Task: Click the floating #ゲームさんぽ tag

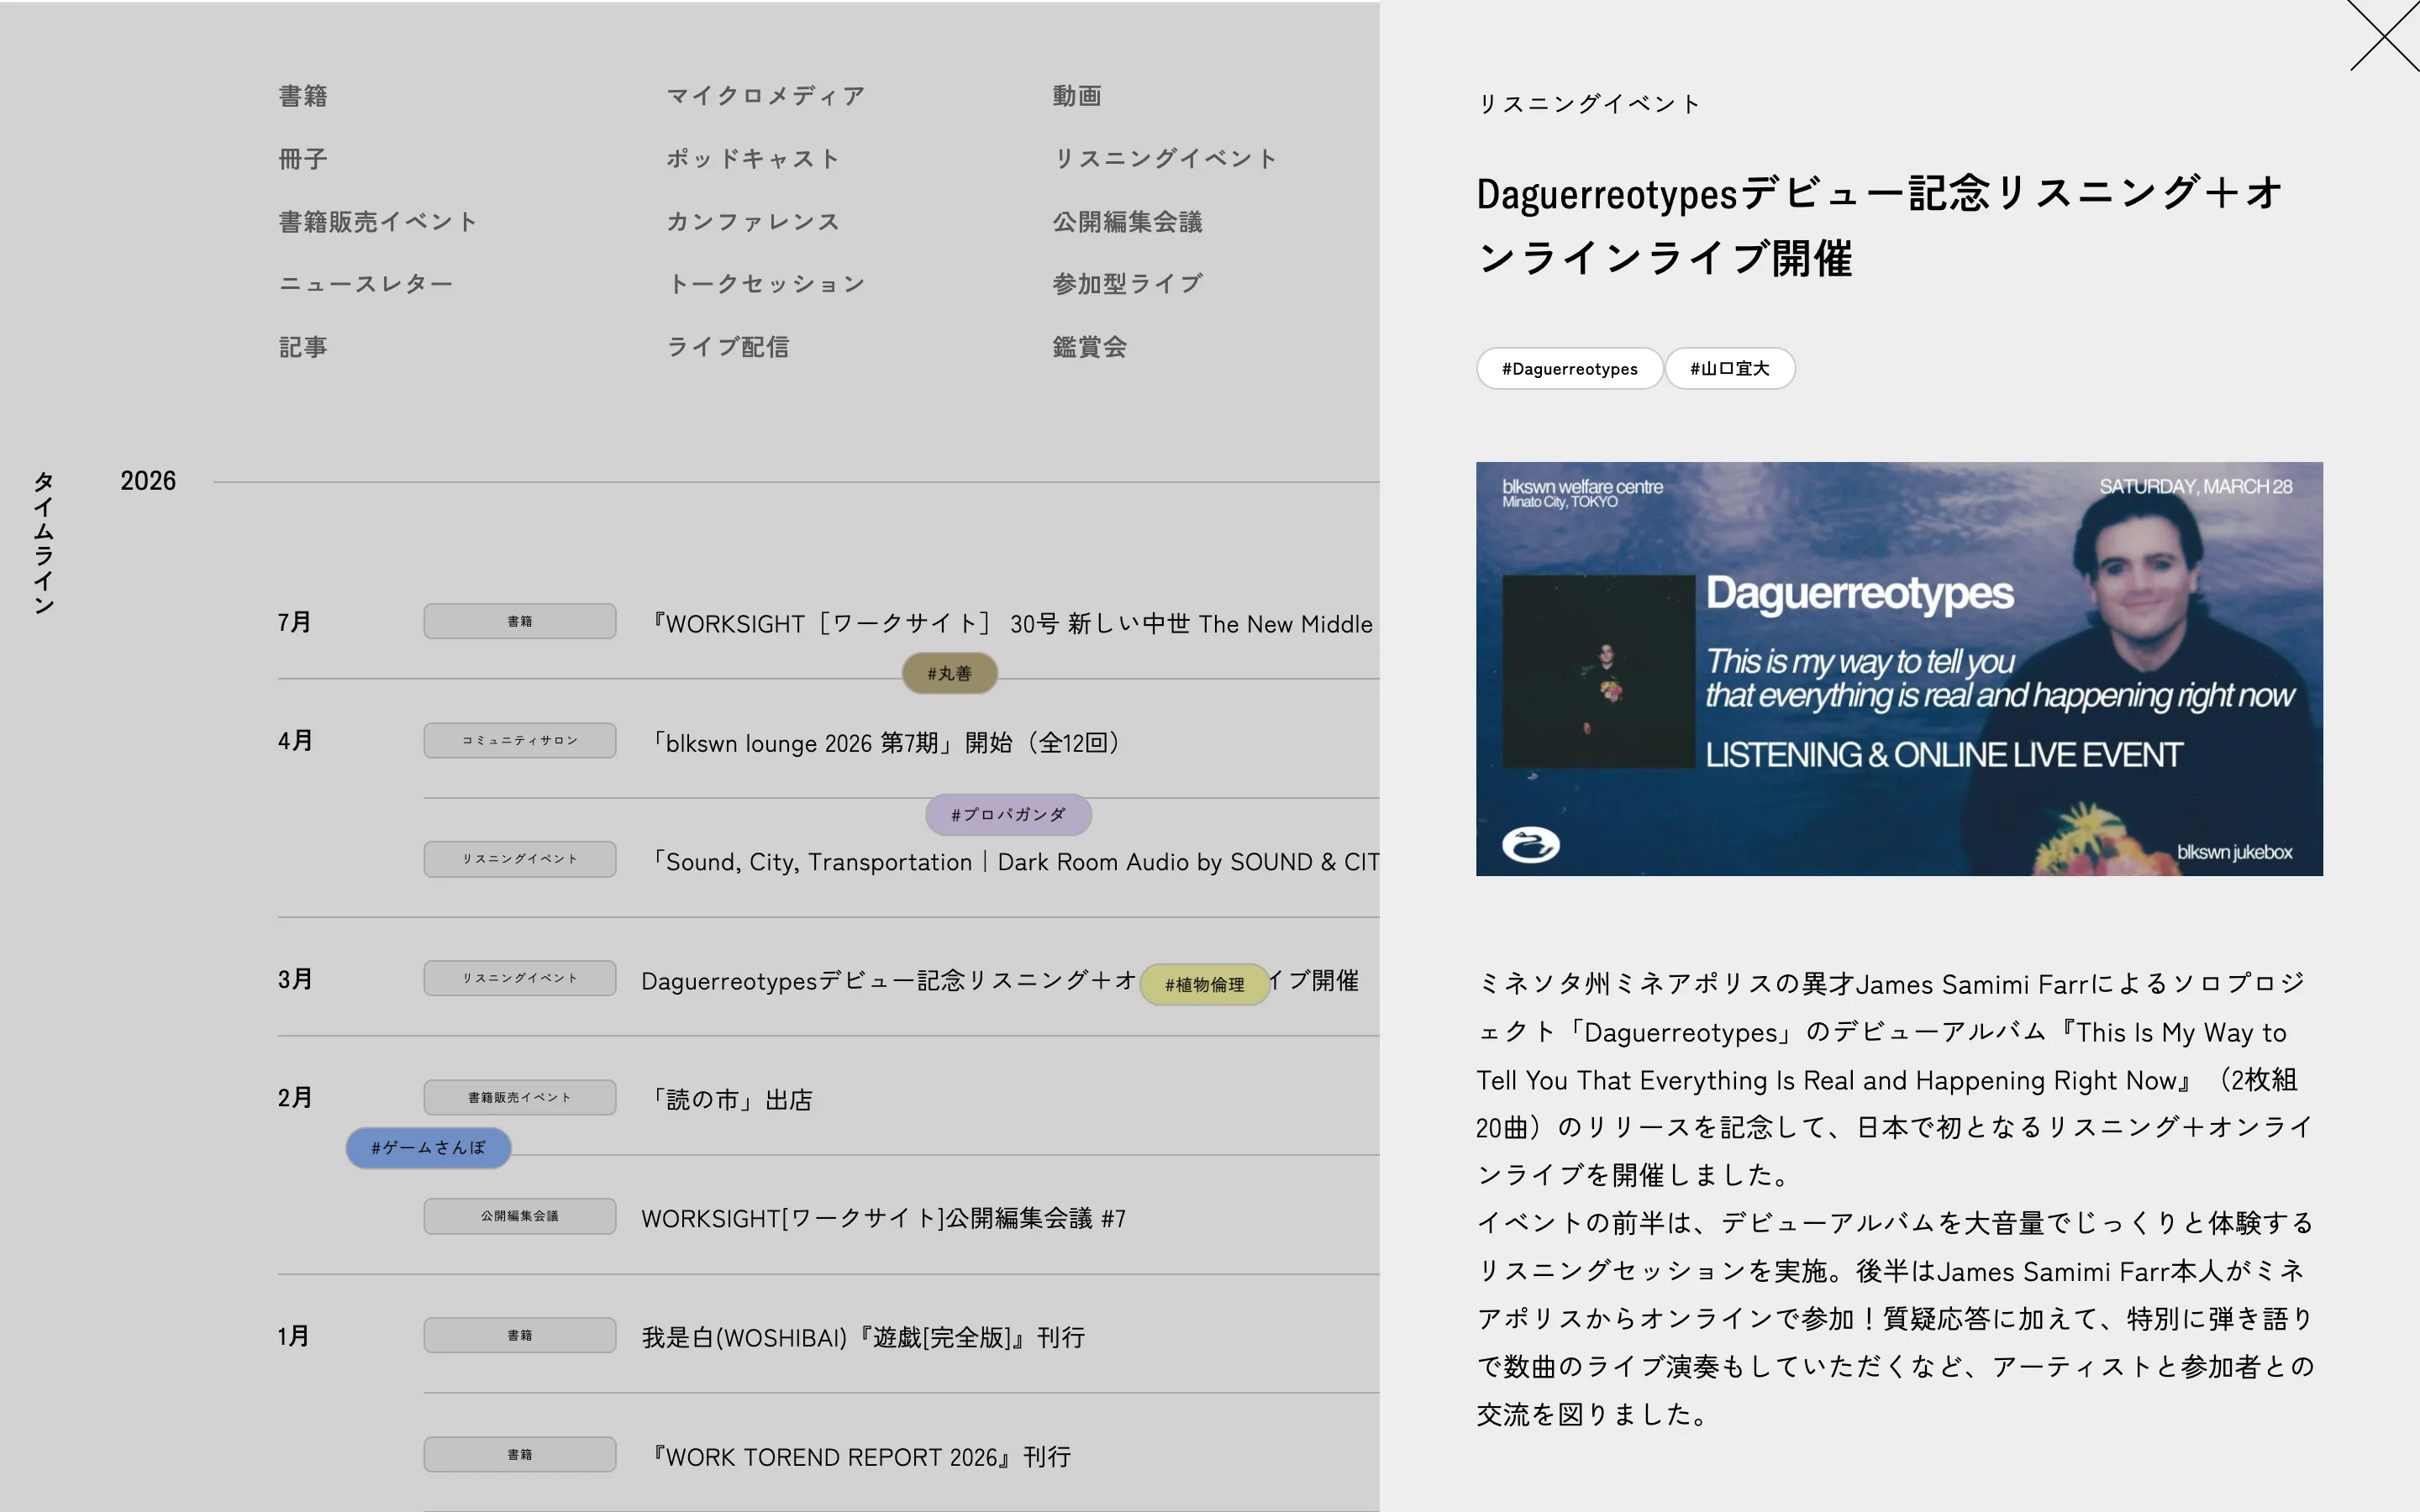Action: (x=429, y=1148)
